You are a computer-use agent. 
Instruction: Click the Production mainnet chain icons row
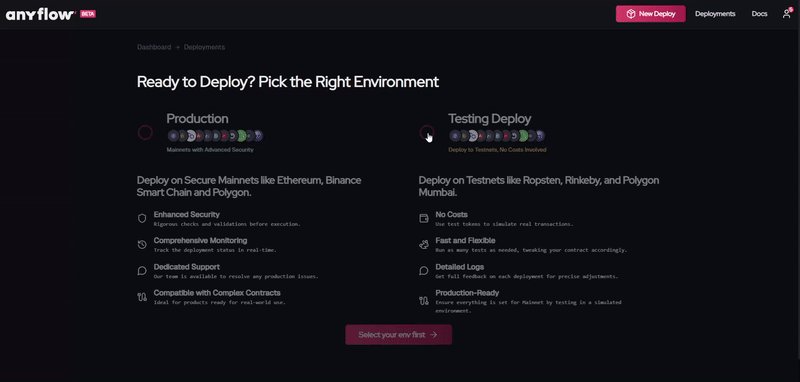215,136
